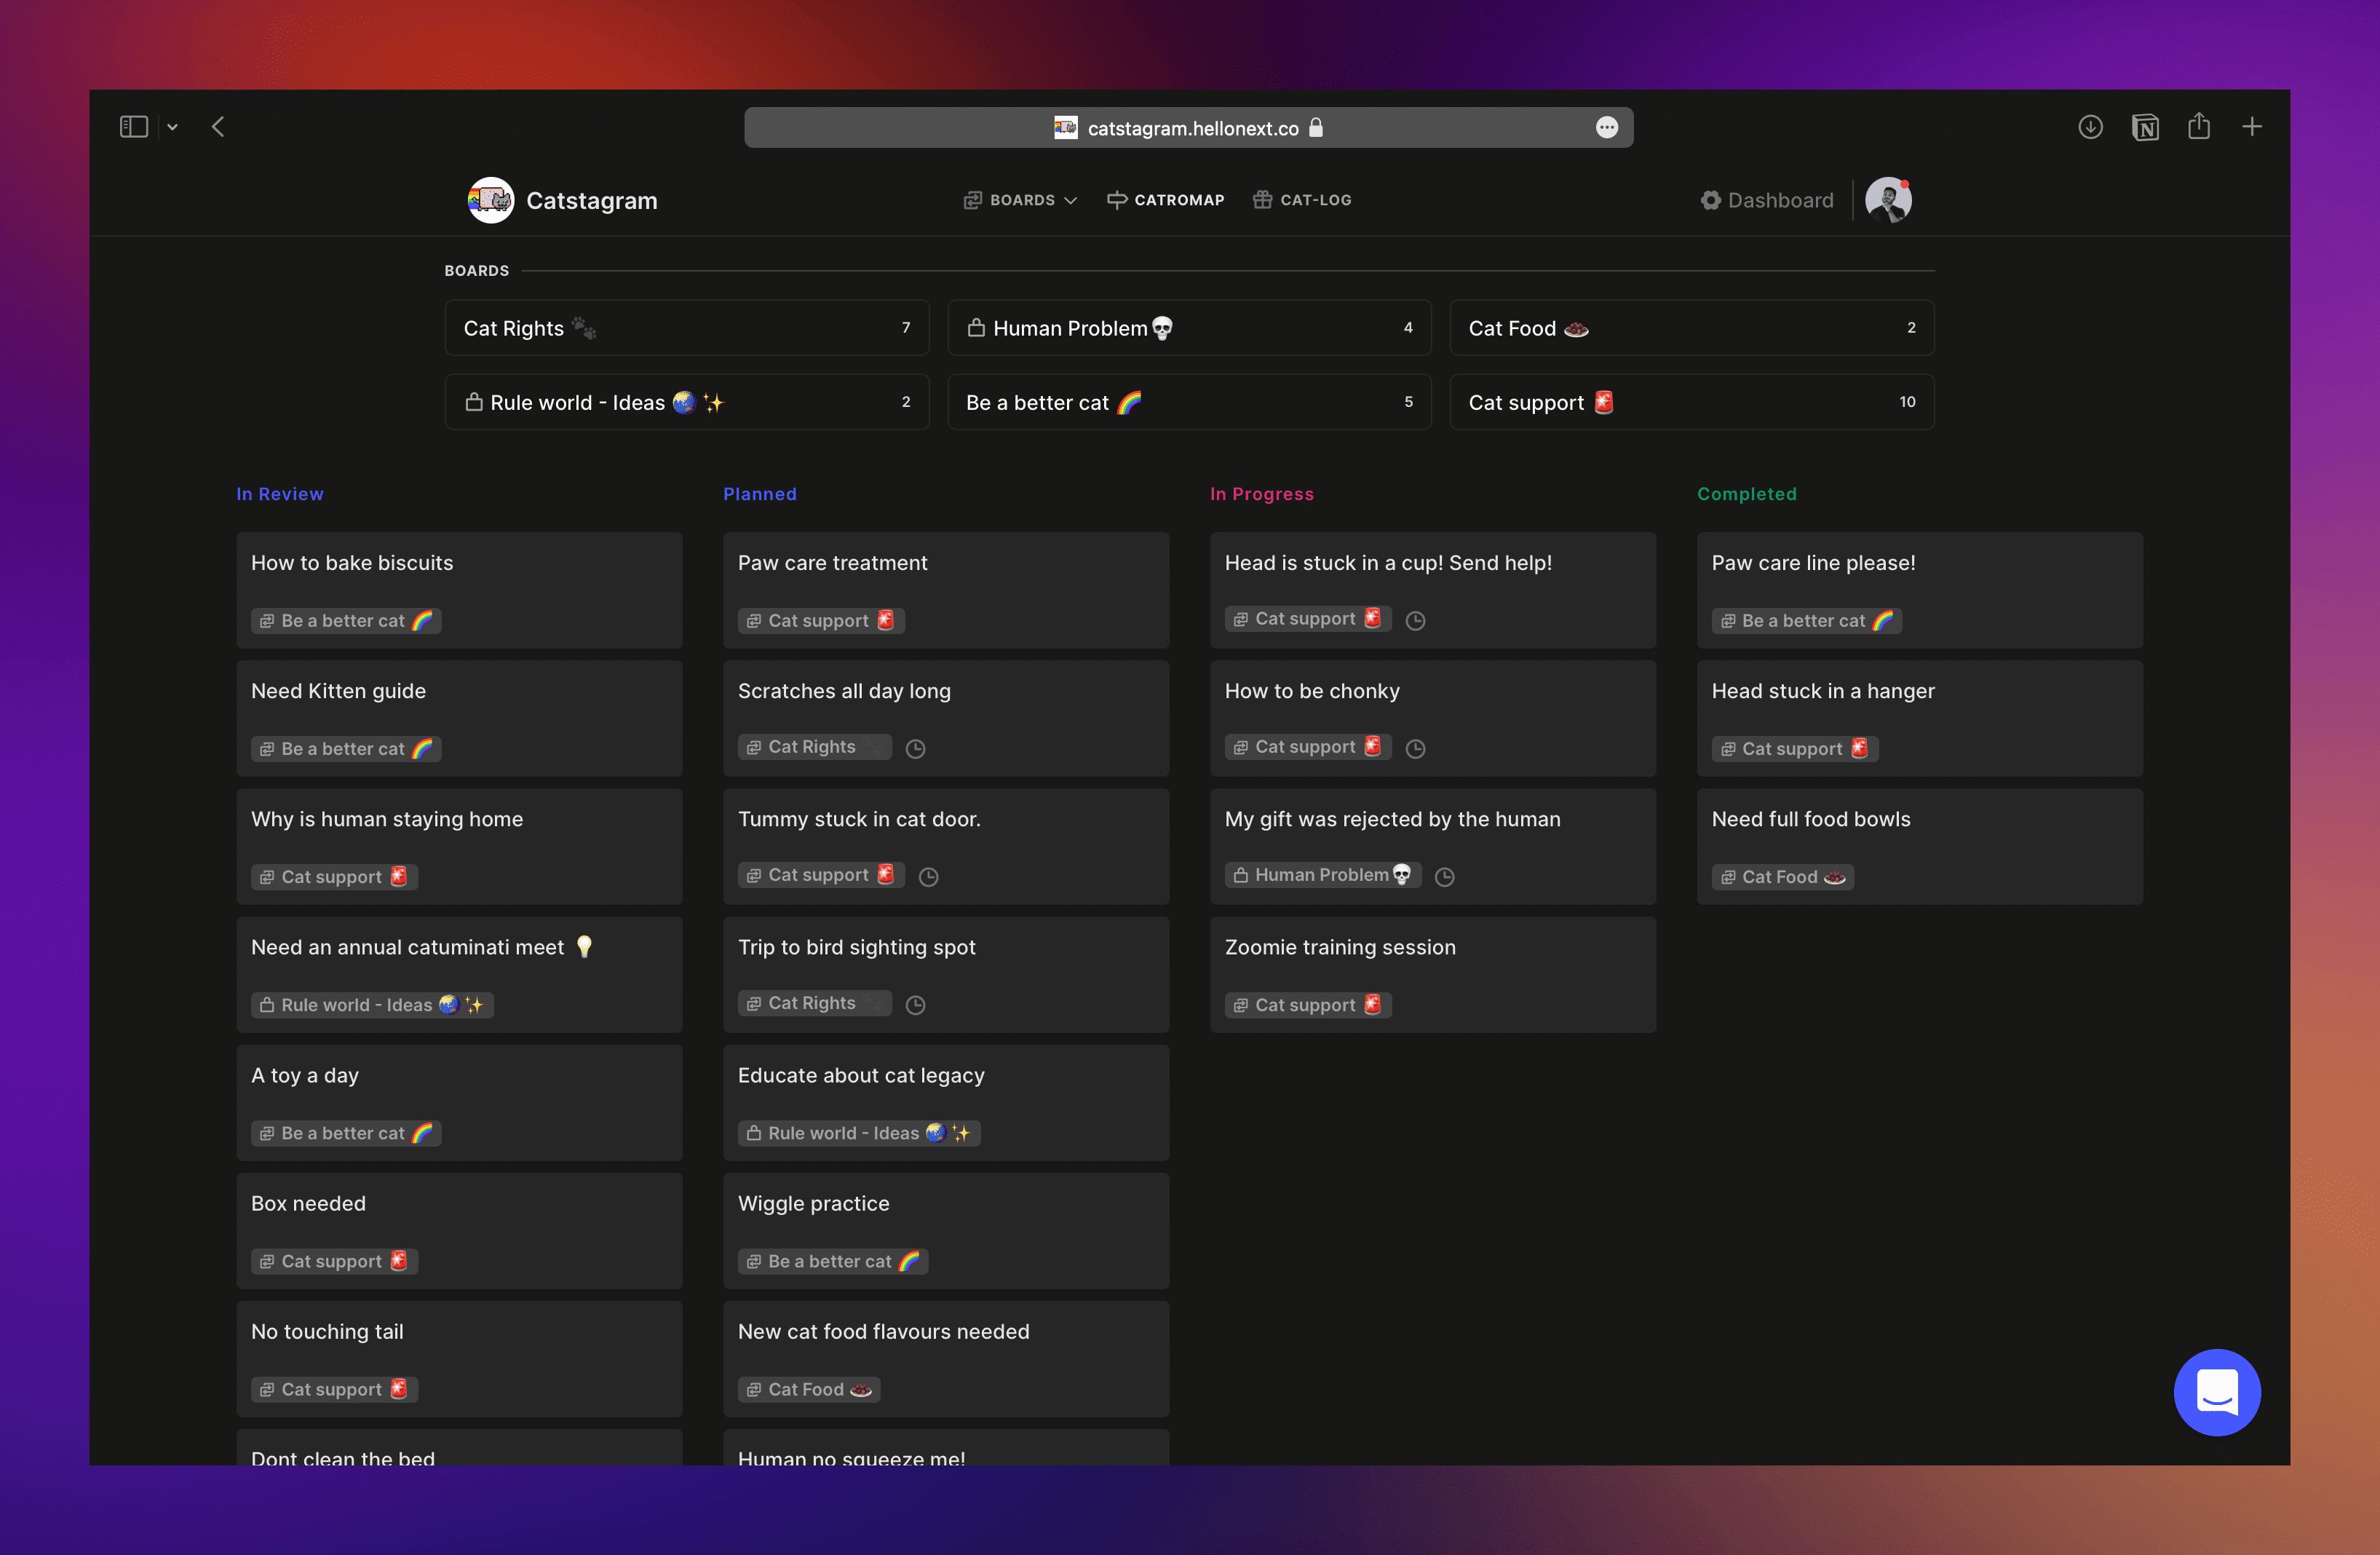Open the ellipsis options in the address bar
This screenshot has width=2380, height=1555.
click(x=1607, y=127)
